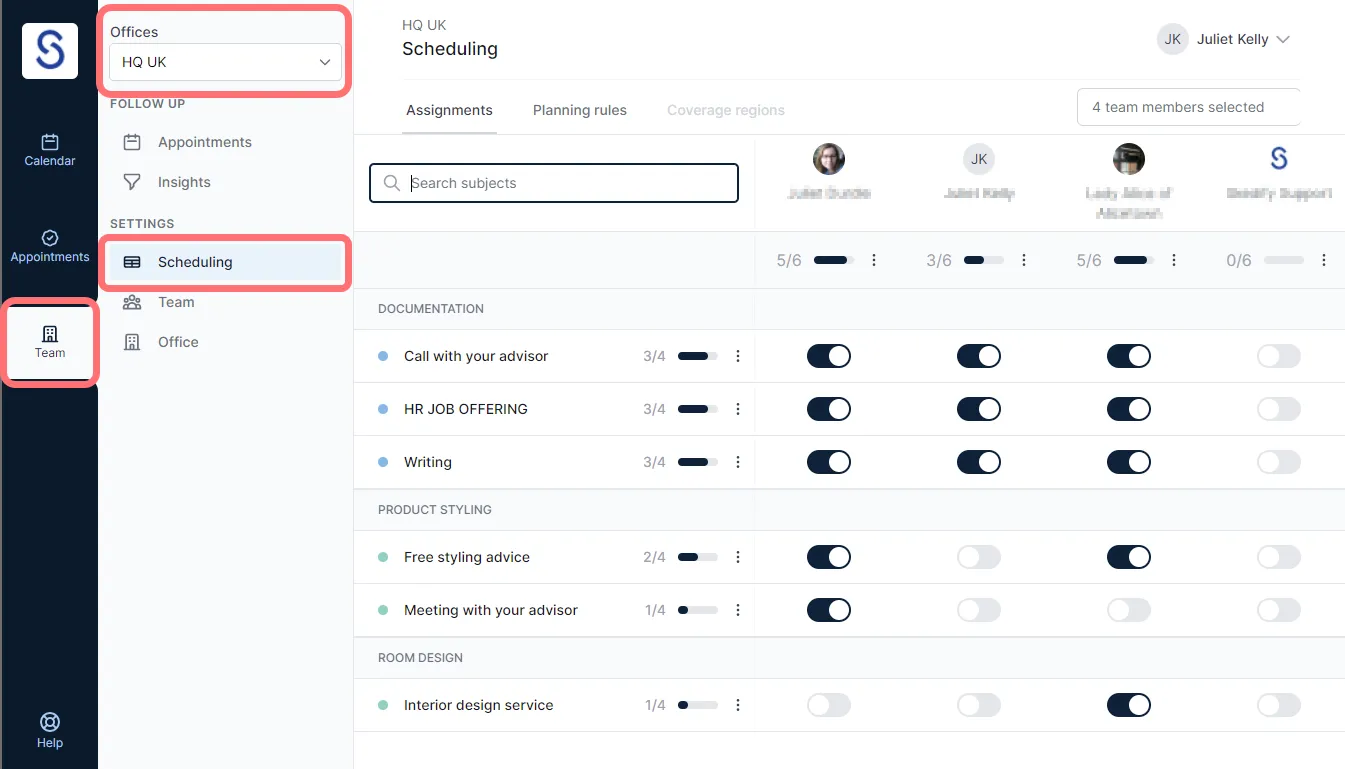Open the Calendar view from left rail
This screenshot has height=769, width=1345.
click(x=50, y=150)
